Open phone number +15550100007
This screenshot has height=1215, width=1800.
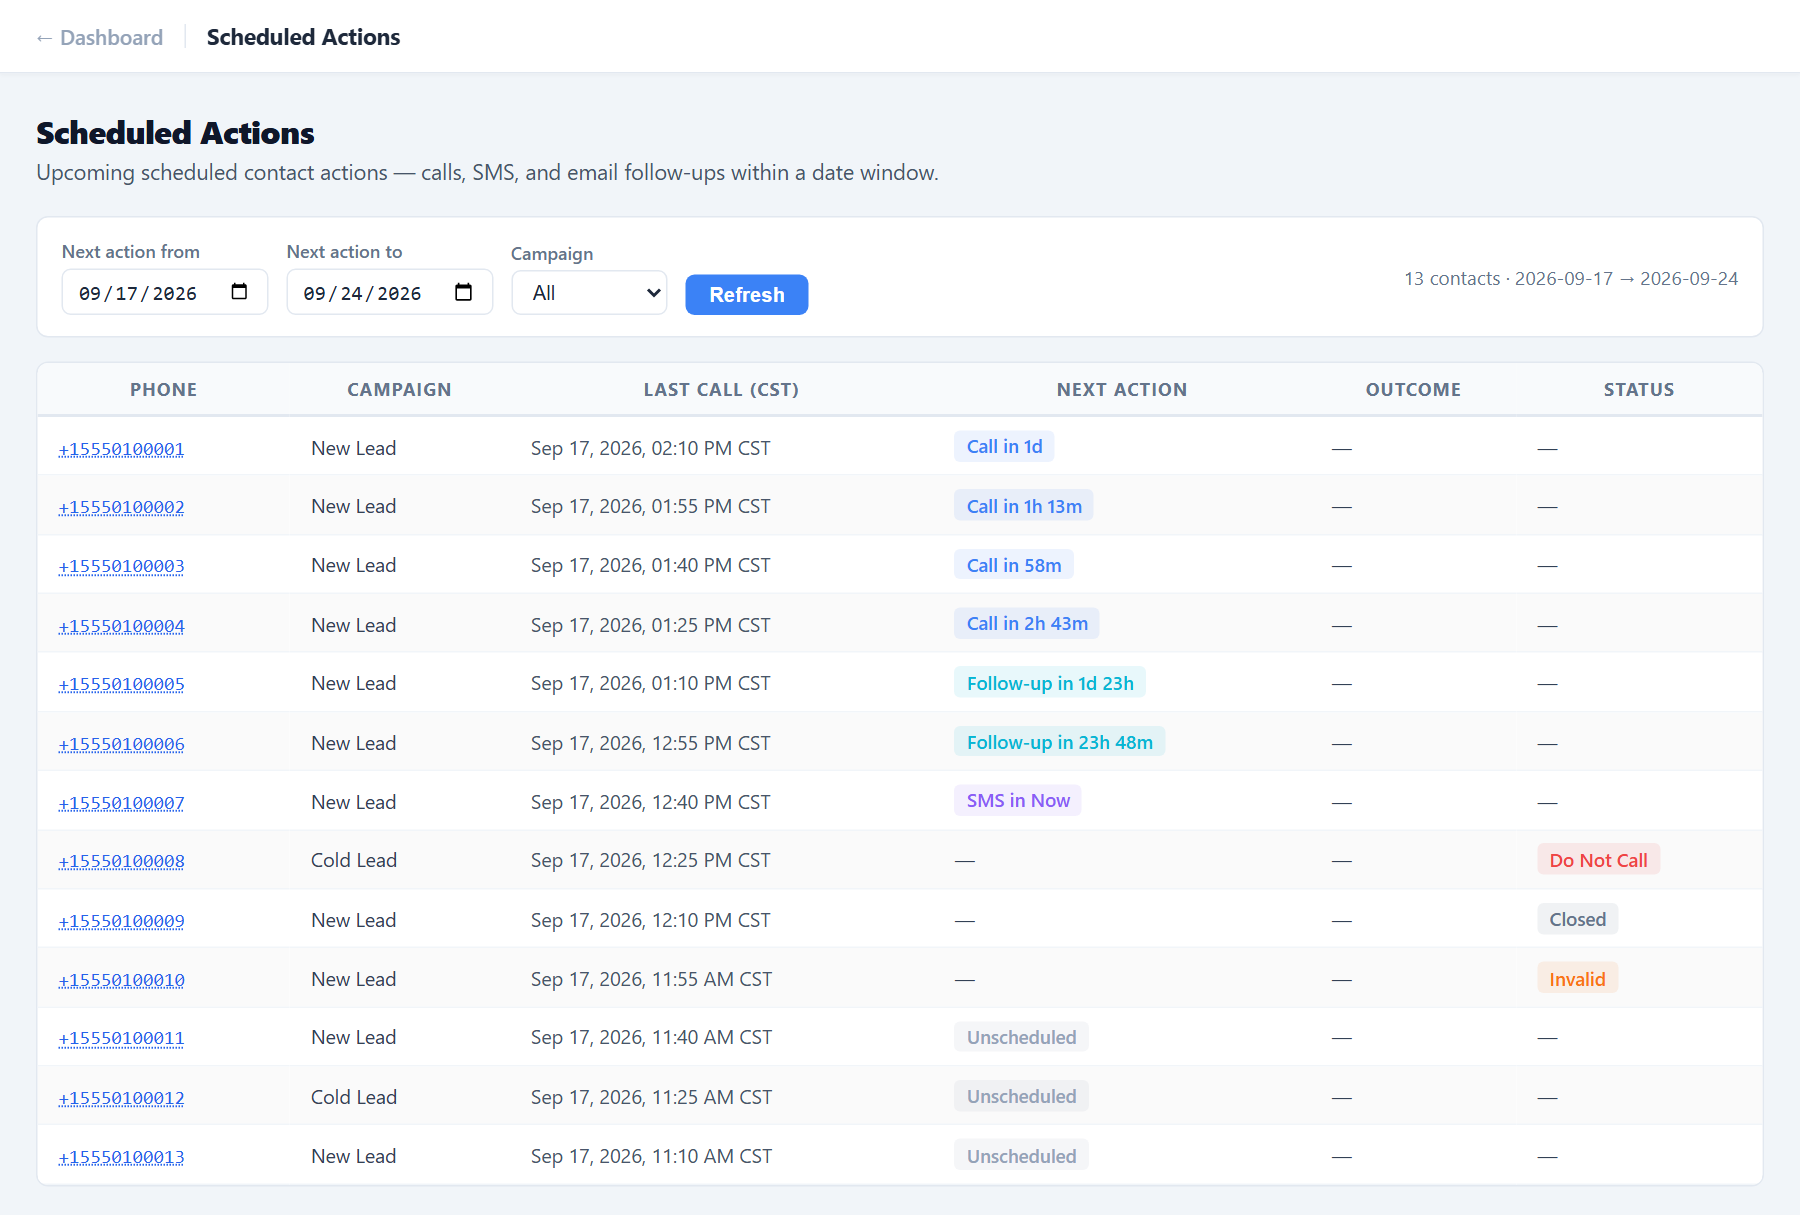pyautogui.click(x=121, y=803)
